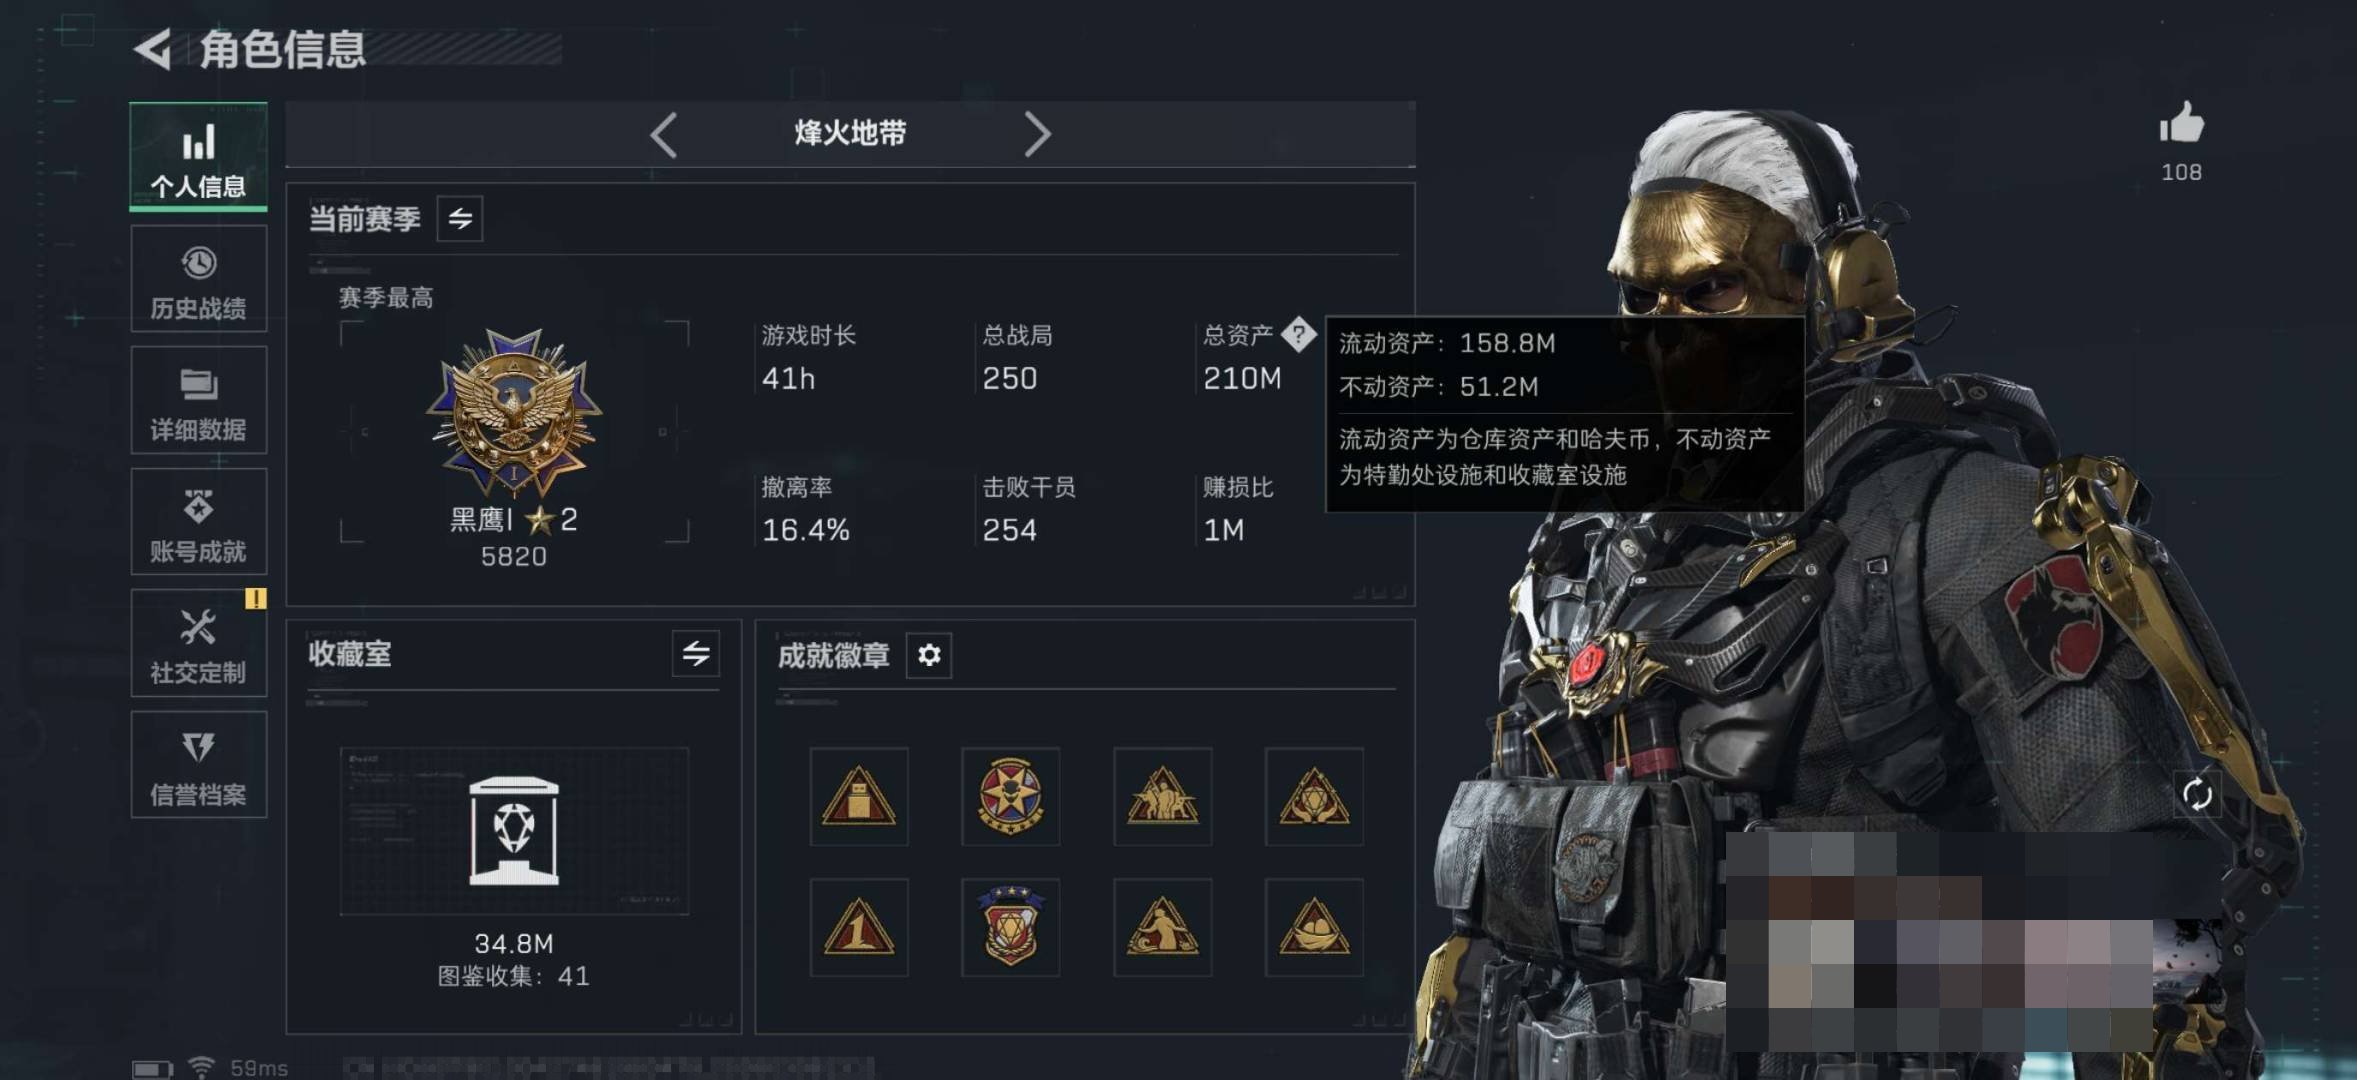
Task: Toggle the 当前赛季 season switch button
Action: (x=460, y=219)
